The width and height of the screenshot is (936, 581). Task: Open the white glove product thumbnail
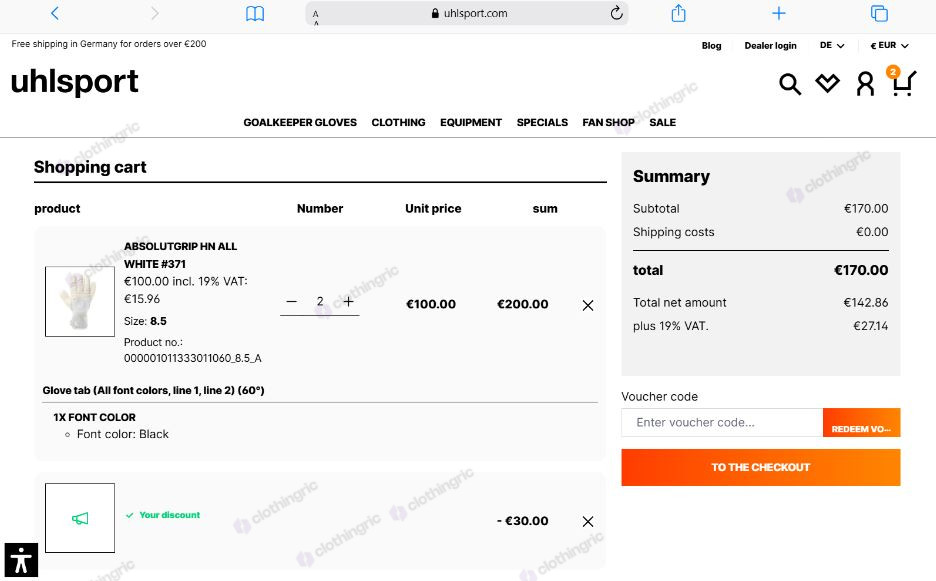[80, 302]
